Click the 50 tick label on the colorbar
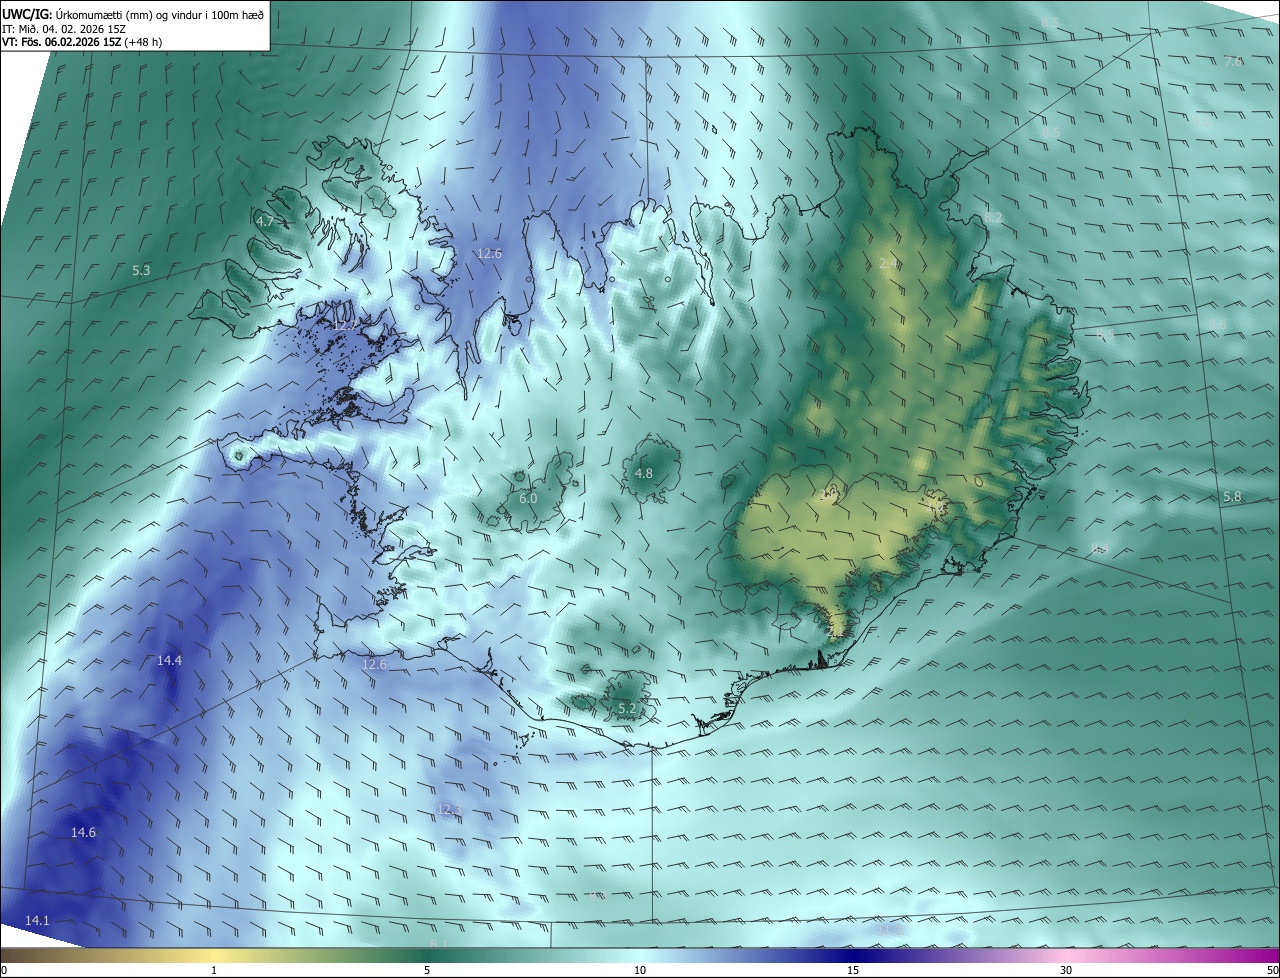Screen dimensions: 1280x978 click(x=1272, y=970)
